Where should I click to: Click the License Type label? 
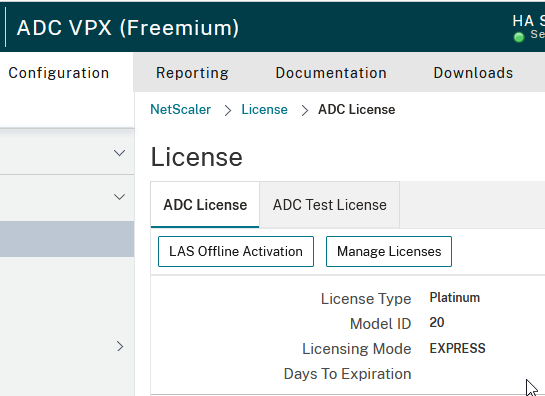pyautogui.click(x=366, y=299)
